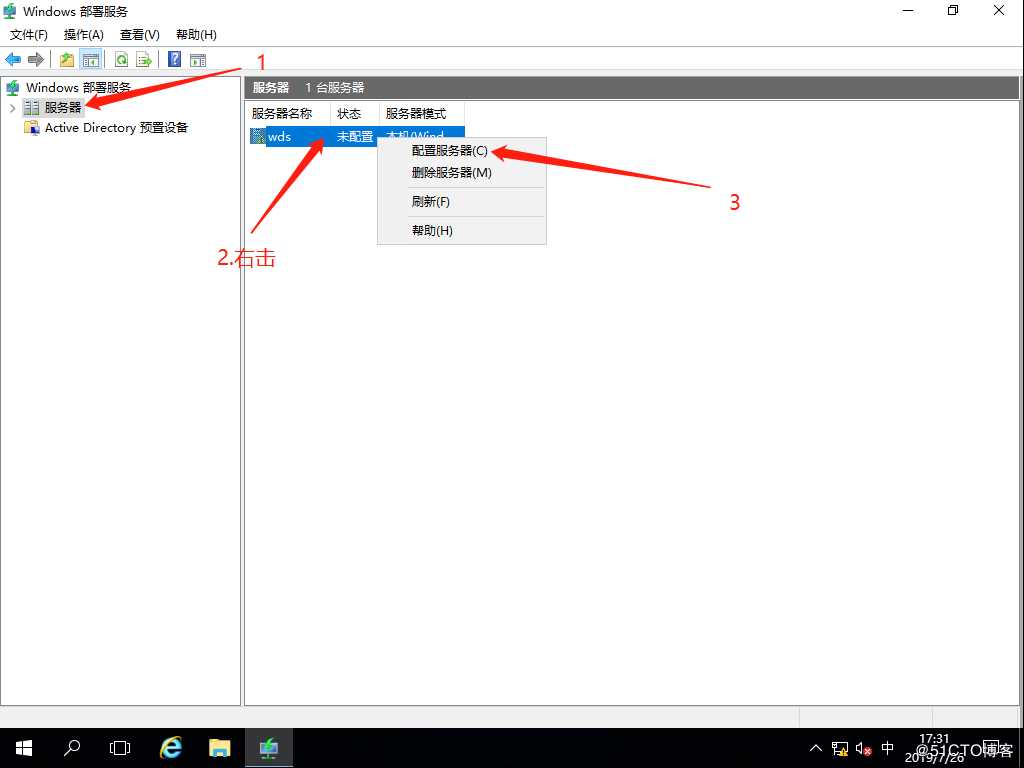Open File Explorer from the taskbar

pos(219,748)
